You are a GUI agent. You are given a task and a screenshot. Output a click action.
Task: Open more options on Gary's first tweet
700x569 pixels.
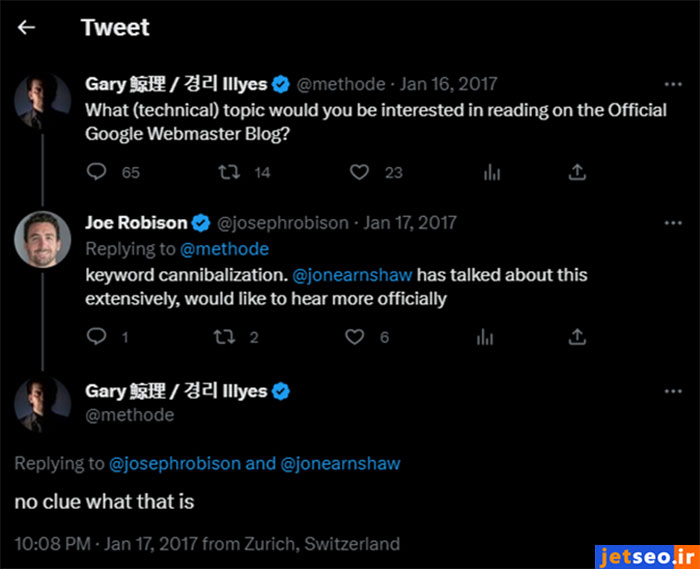[x=674, y=85]
